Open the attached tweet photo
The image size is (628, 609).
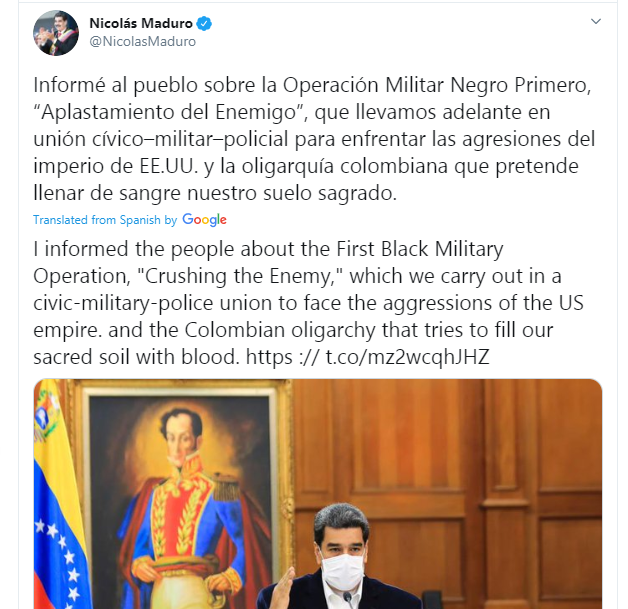click(318, 494)
